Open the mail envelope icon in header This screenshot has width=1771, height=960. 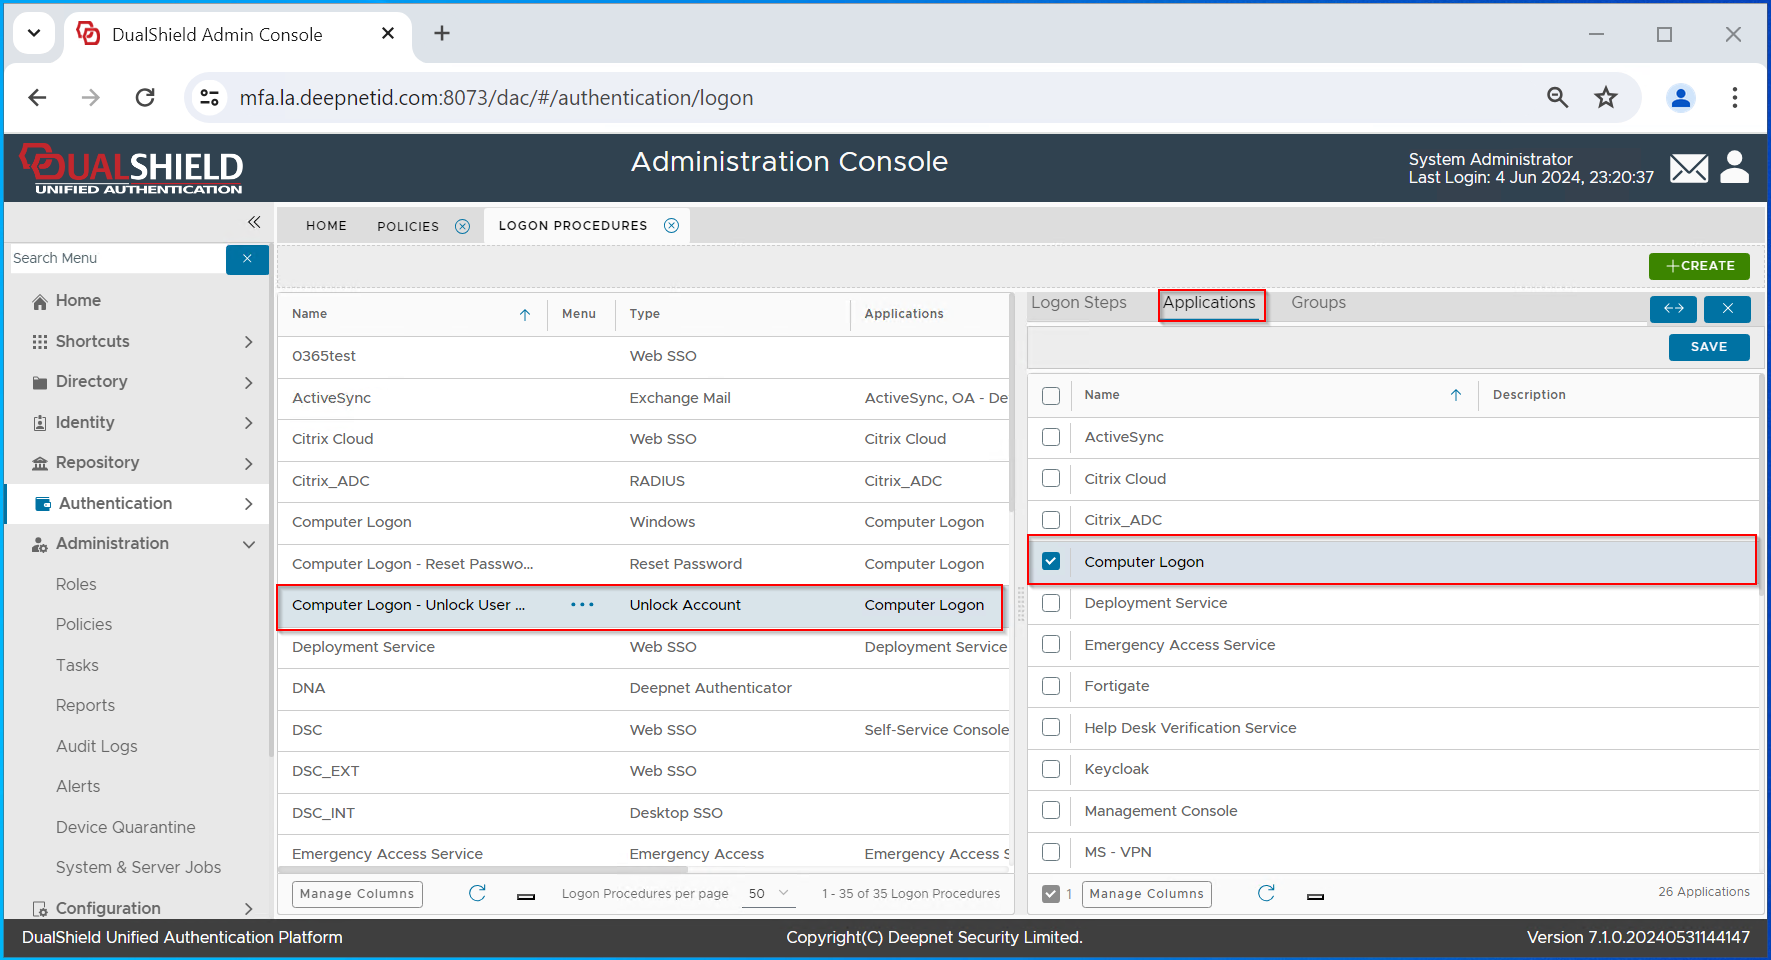coord(1688,168)
